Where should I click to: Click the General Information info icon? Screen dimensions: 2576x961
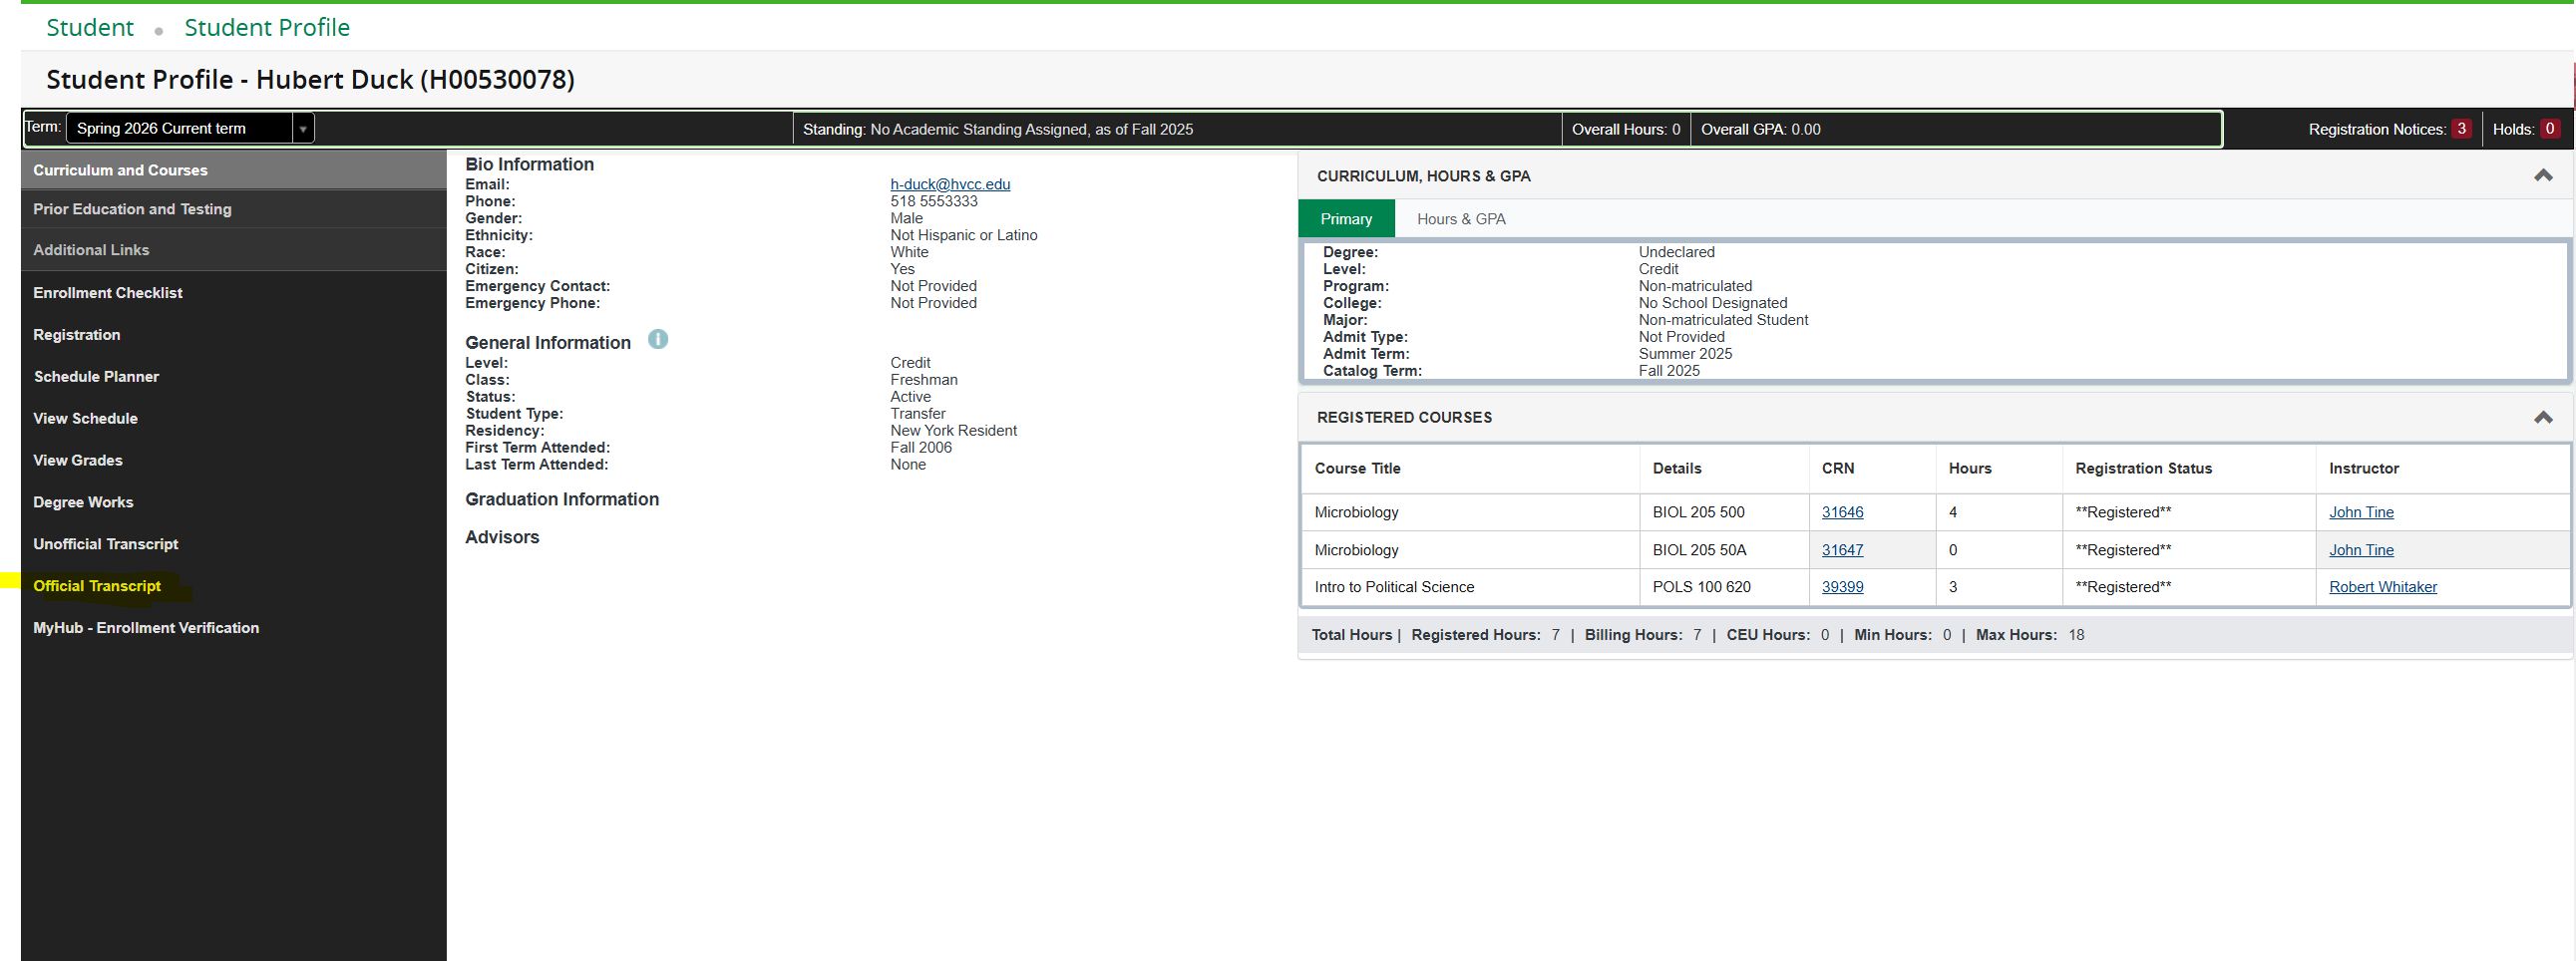(x=657, y=340)
